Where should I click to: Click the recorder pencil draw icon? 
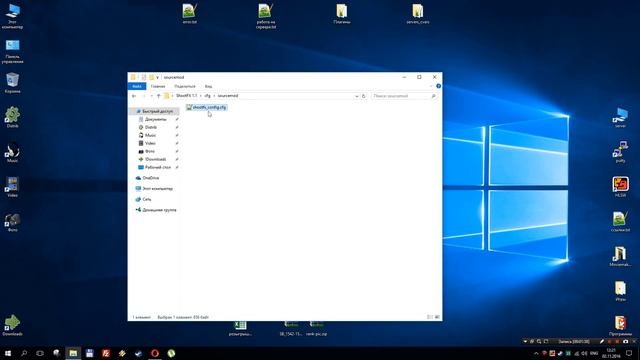[602, 341]
